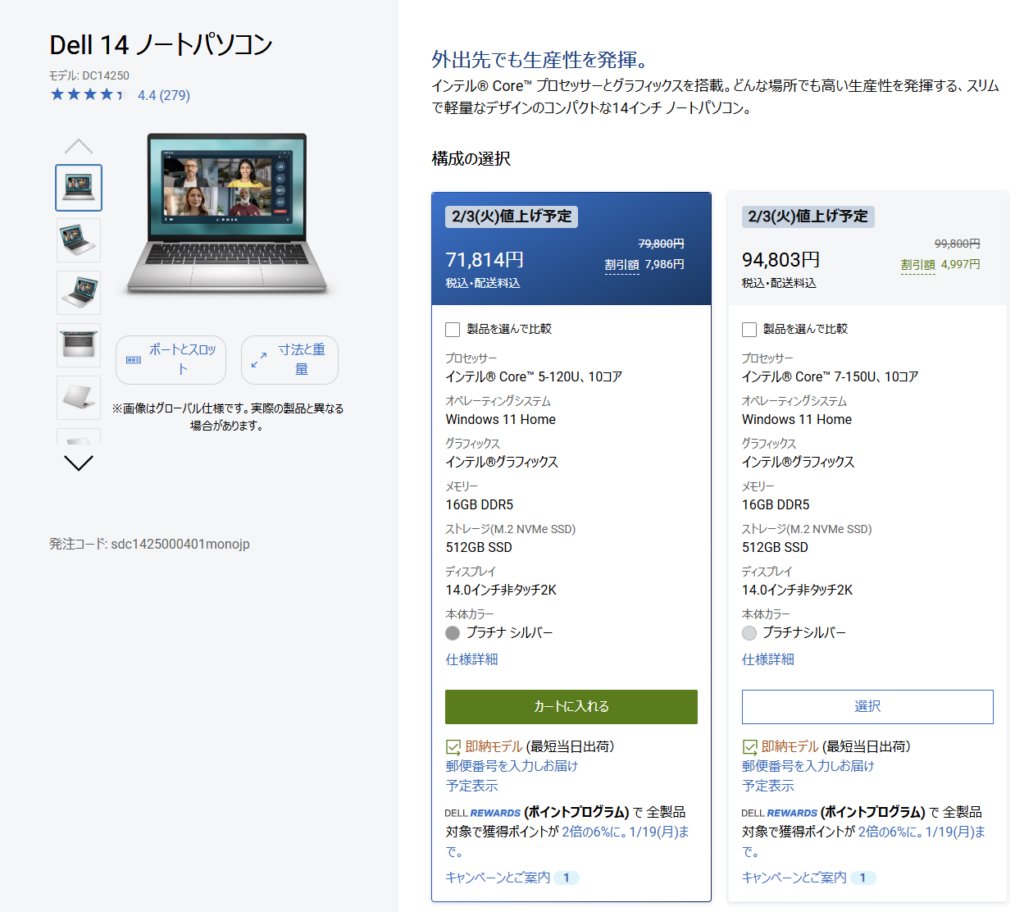Viewport: 1024px width, 912px height.
Task: Open 寸法と重量 dimensions view
Action: 289,360
